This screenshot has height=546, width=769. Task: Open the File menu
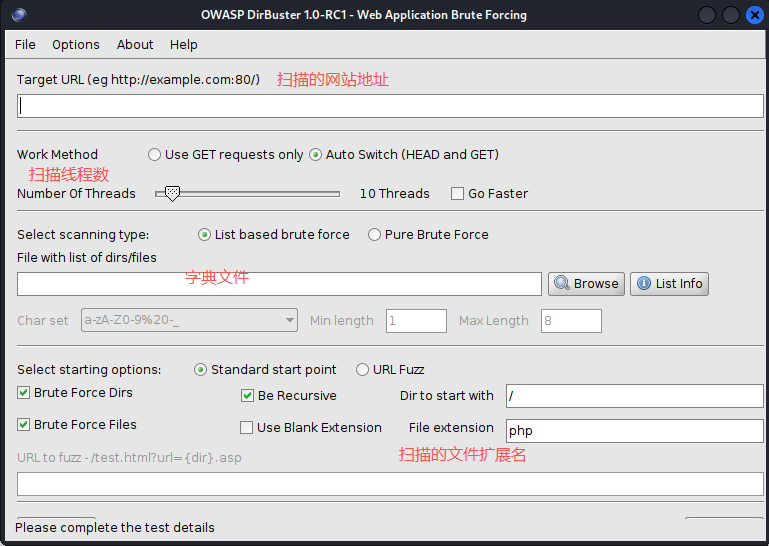coord(25,45)
